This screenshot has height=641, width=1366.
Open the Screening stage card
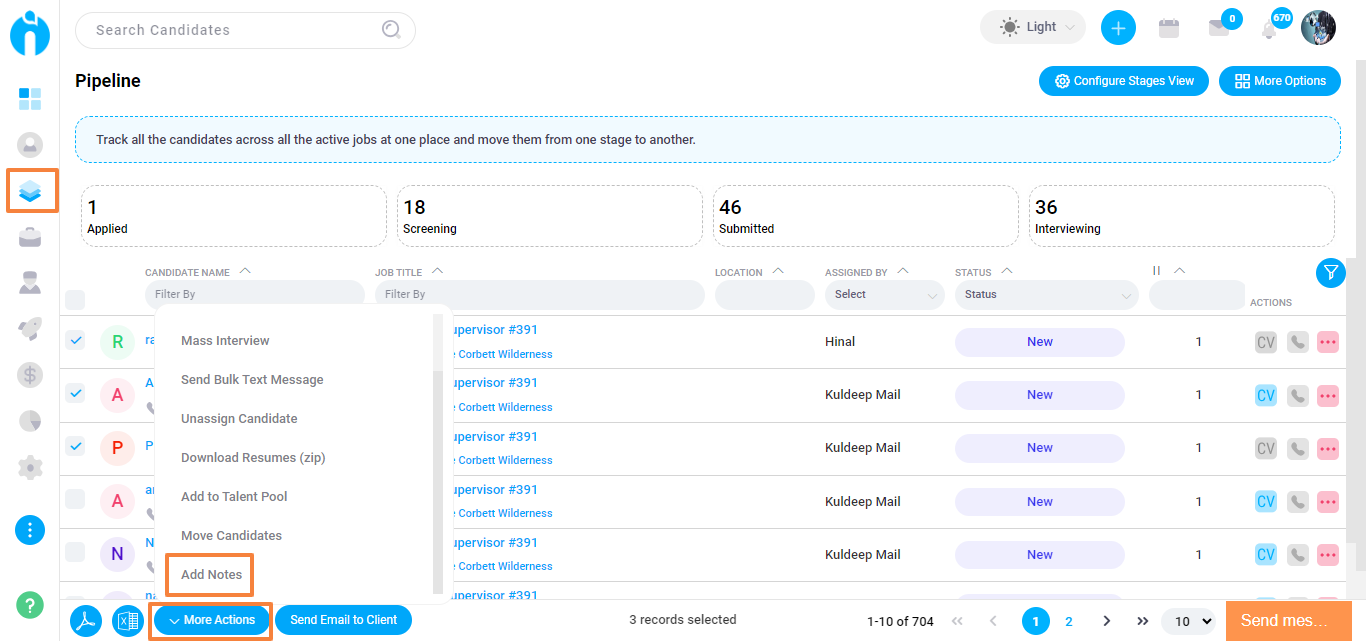[x=549, y=216]
